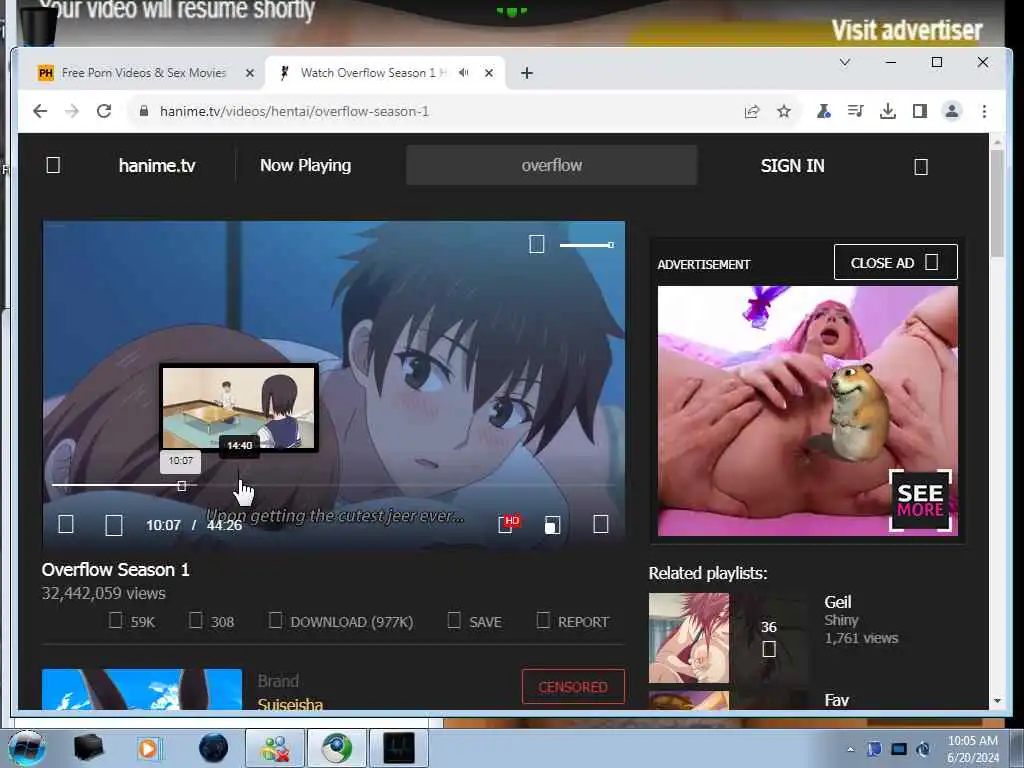Select the Watch Overflow Season 1 tab
The width and height of the screenshot is (1024, 768).
pyautogui.click(x=374, y=73)
